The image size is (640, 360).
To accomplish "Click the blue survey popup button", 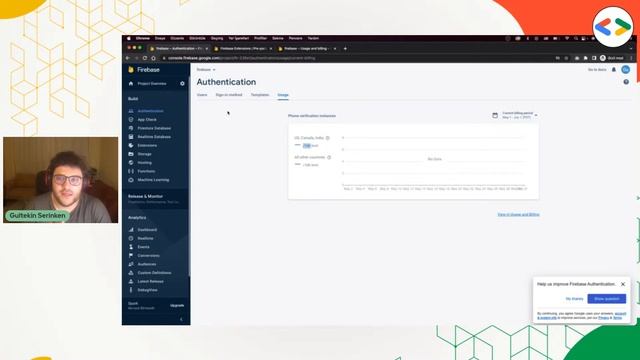I will click(607, 299).
